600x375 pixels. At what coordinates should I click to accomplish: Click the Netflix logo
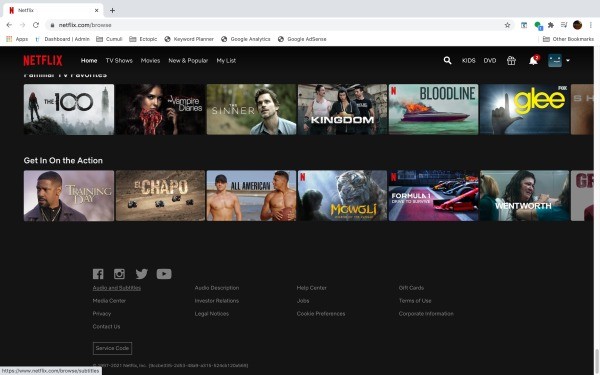click(x=42, y=60)
